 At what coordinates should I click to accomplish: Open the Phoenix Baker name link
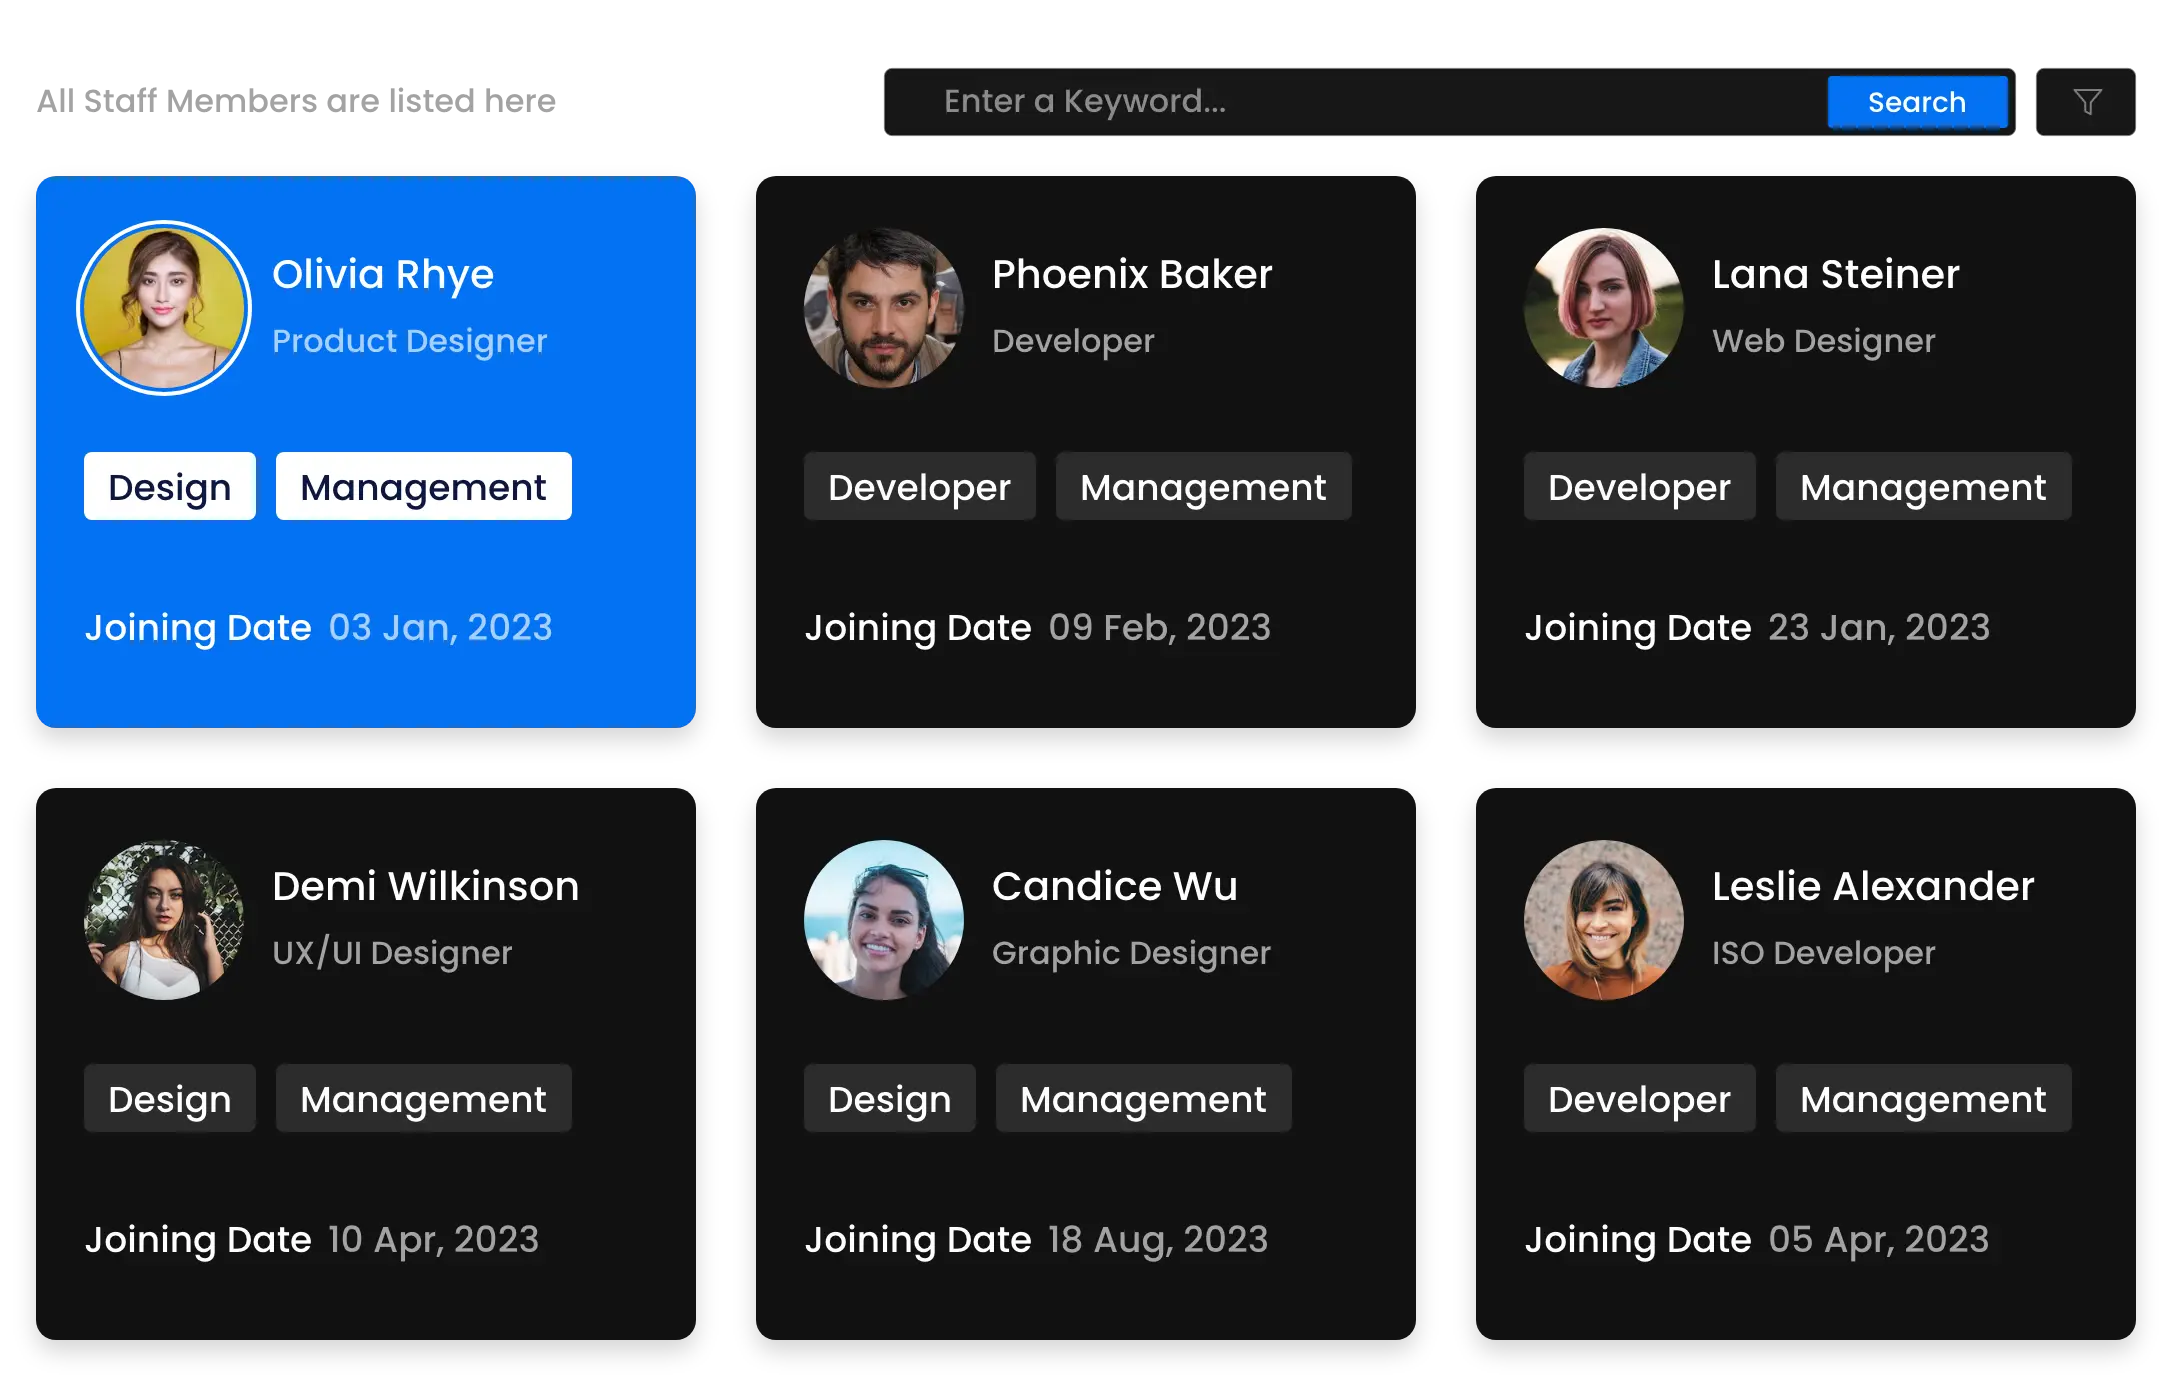1132,274
